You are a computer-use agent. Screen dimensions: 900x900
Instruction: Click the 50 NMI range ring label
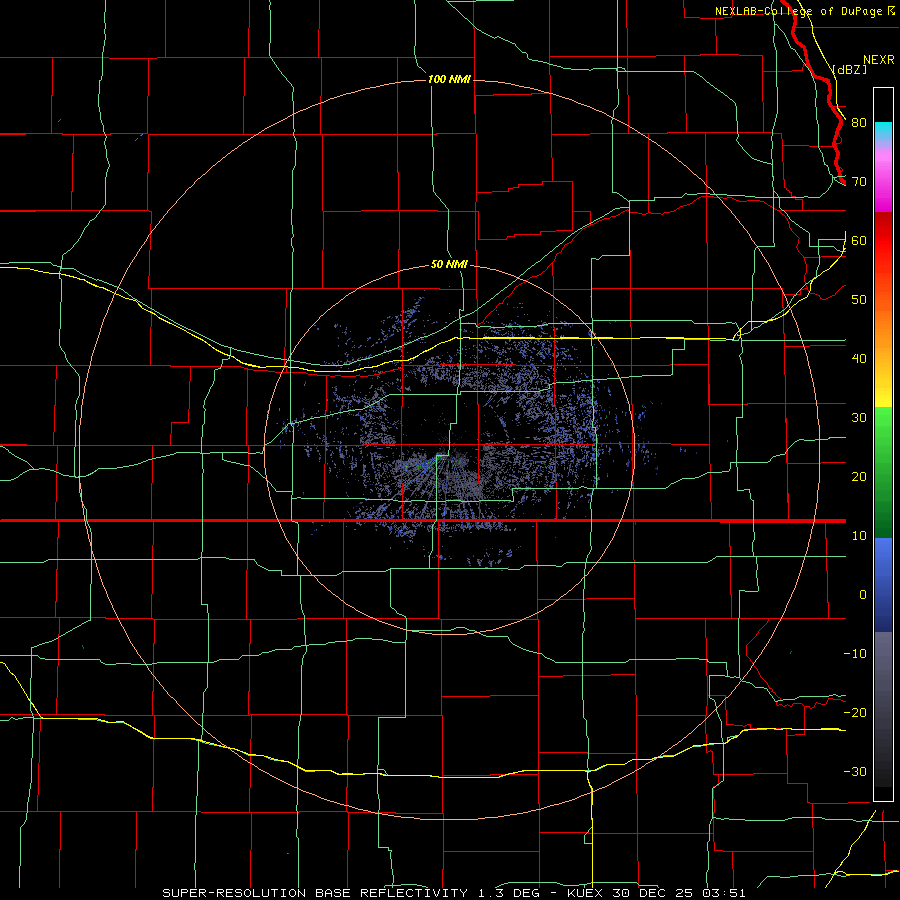[x=449, y=264]
